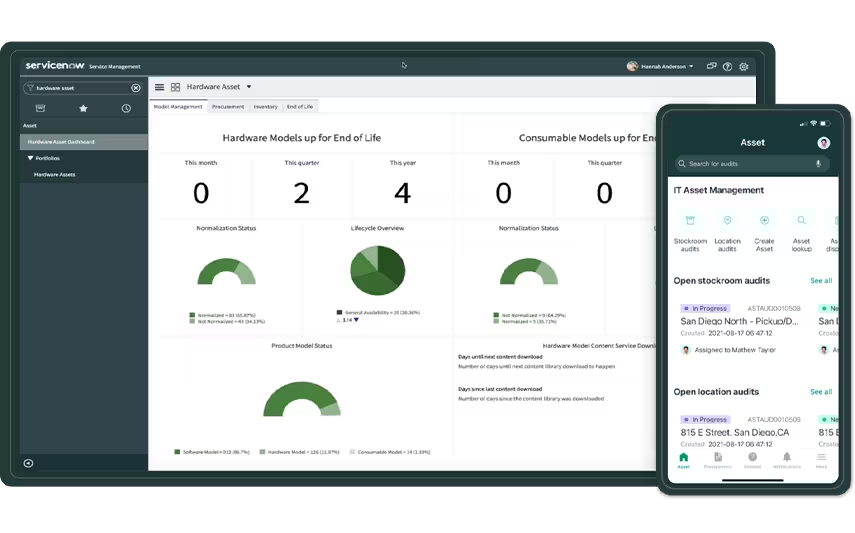The height and width of the screenshot is (533, 855).
Task: Tap In Progress badge on location audit
Action: (x=705, y=420)
